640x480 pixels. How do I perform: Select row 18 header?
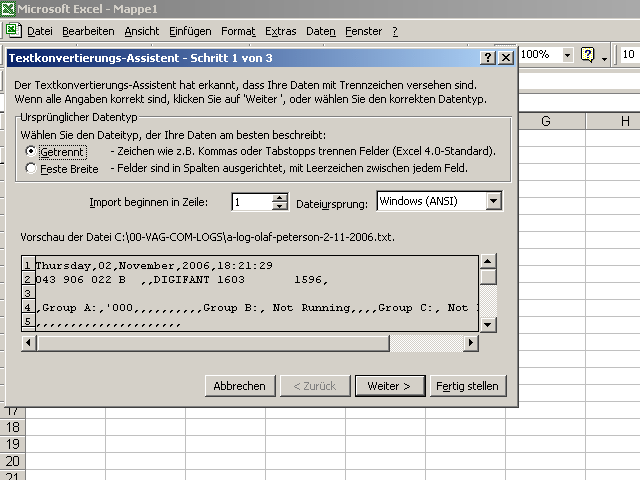13,427
